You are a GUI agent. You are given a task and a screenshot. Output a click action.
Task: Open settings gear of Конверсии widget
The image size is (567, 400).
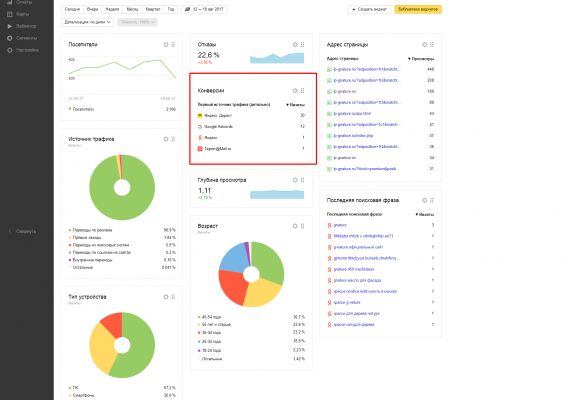295,90
